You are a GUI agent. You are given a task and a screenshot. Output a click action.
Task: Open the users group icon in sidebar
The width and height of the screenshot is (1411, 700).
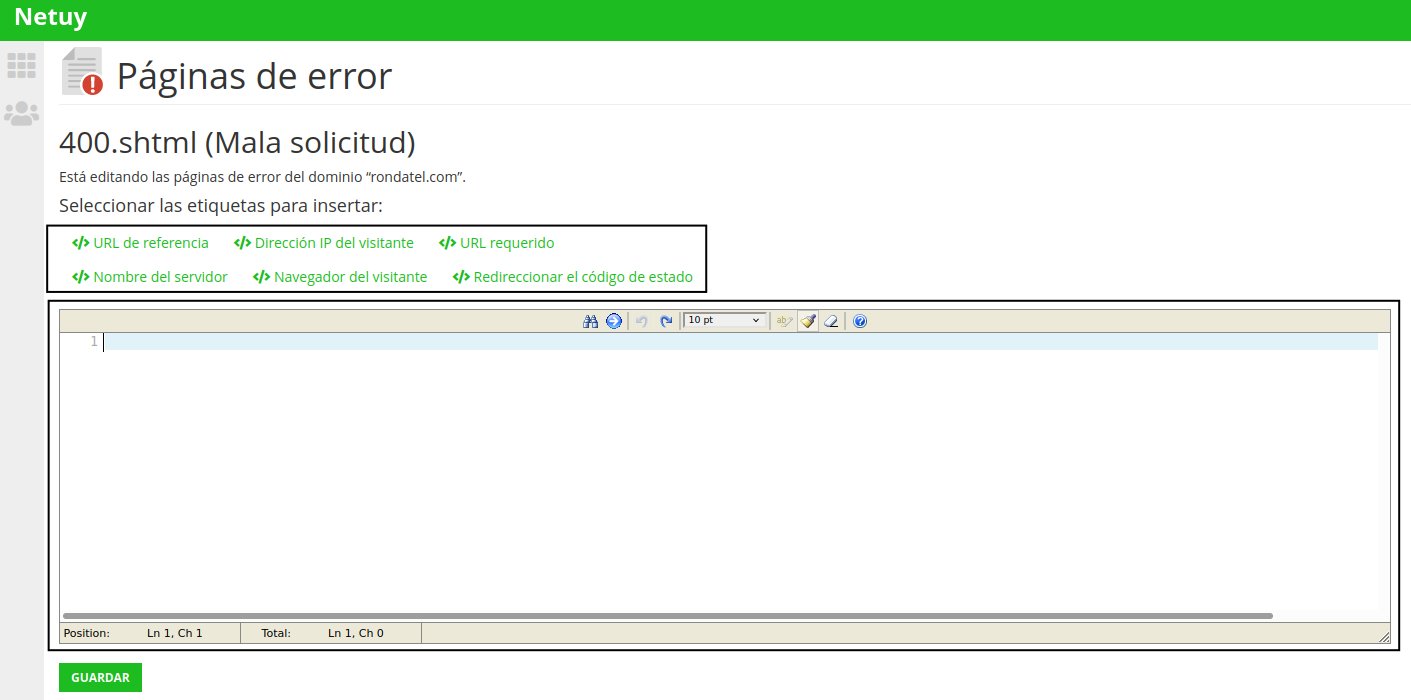tap(21, 113)
